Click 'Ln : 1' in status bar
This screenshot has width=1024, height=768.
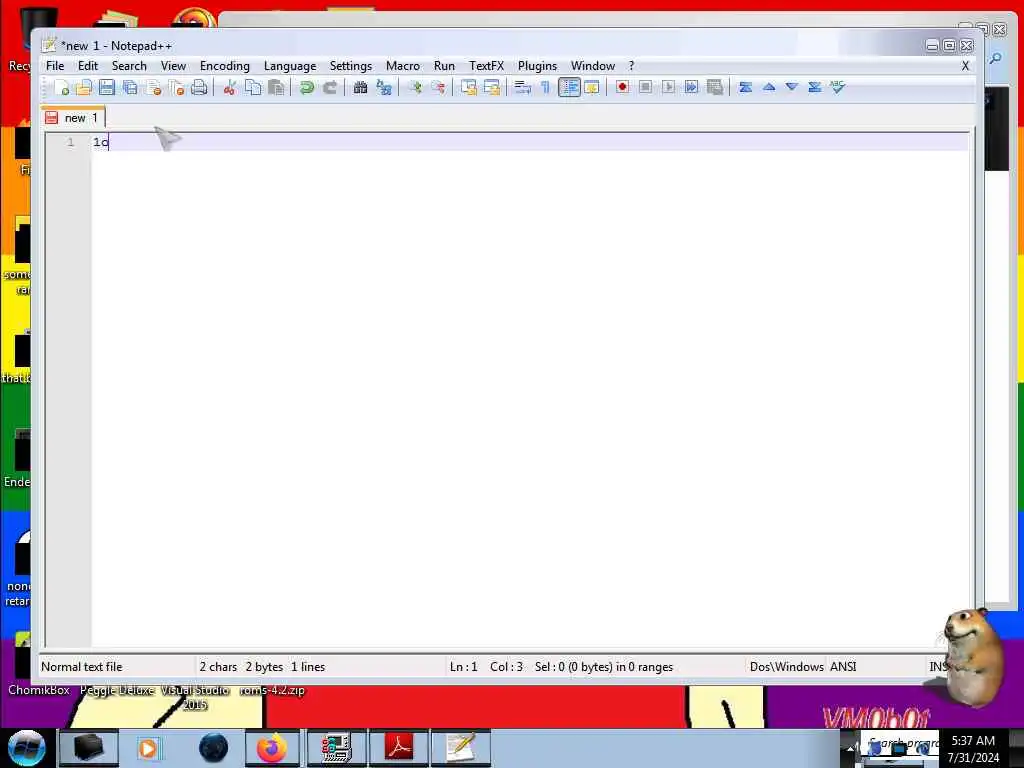pos(464,667)
